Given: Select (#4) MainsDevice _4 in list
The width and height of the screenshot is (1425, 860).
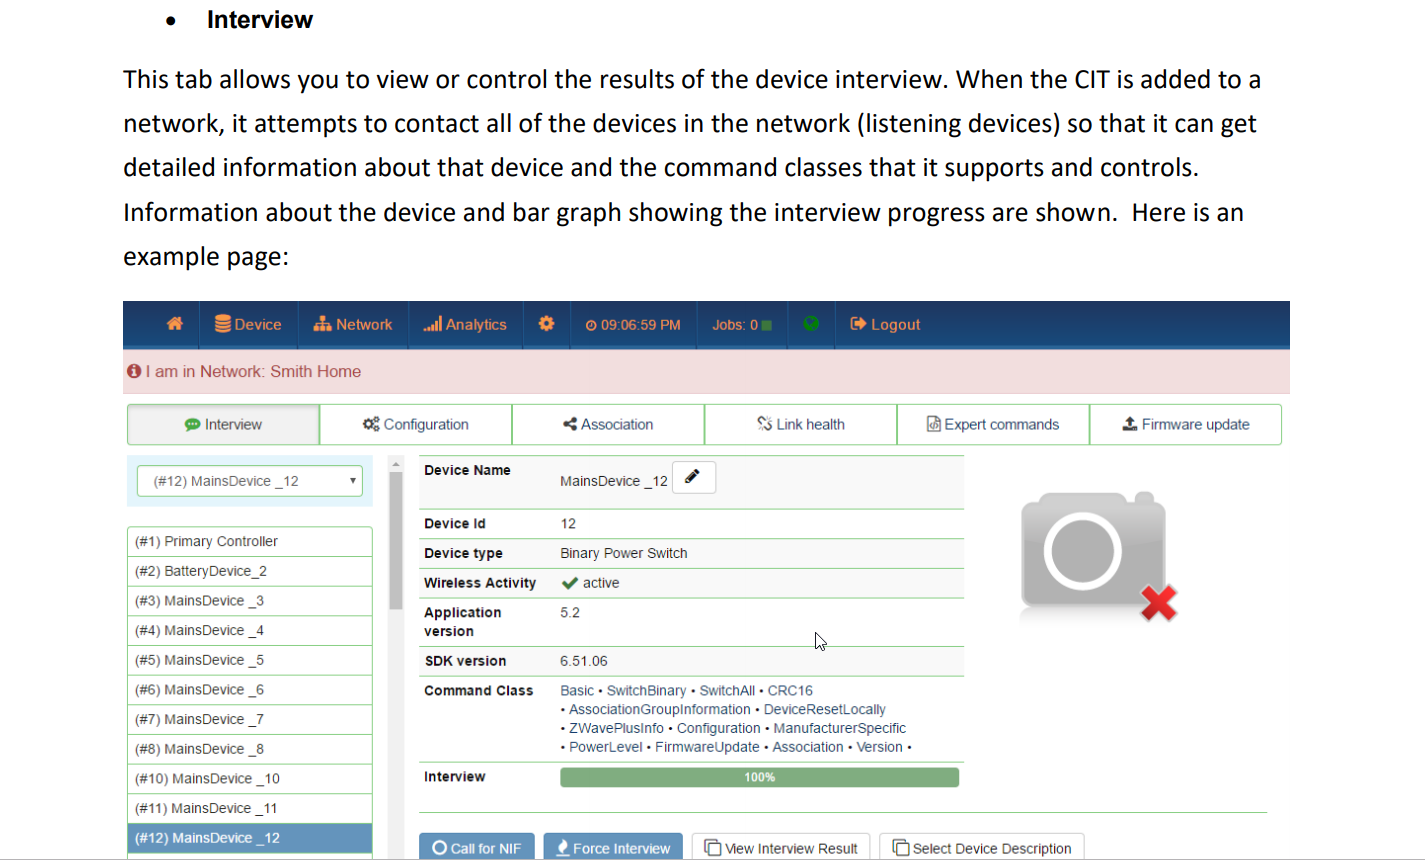Looking at the screenshot, I should (x=250, y=630).
